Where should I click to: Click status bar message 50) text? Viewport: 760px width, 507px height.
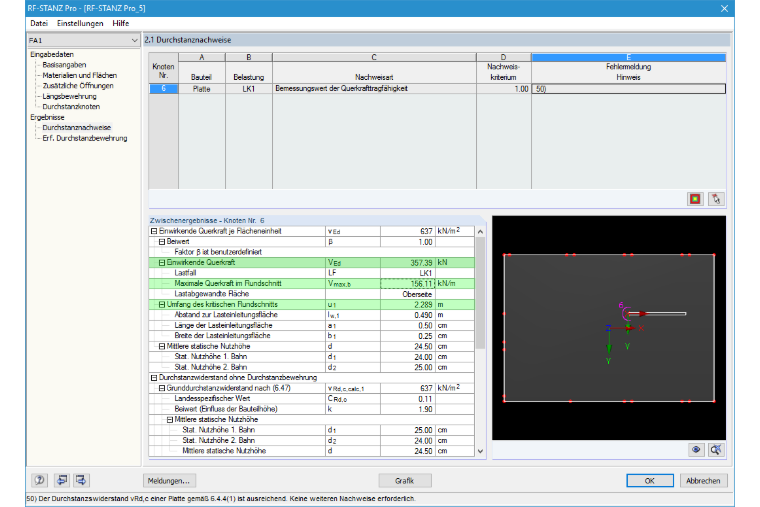pyautogui.click(x=221, y=498)
